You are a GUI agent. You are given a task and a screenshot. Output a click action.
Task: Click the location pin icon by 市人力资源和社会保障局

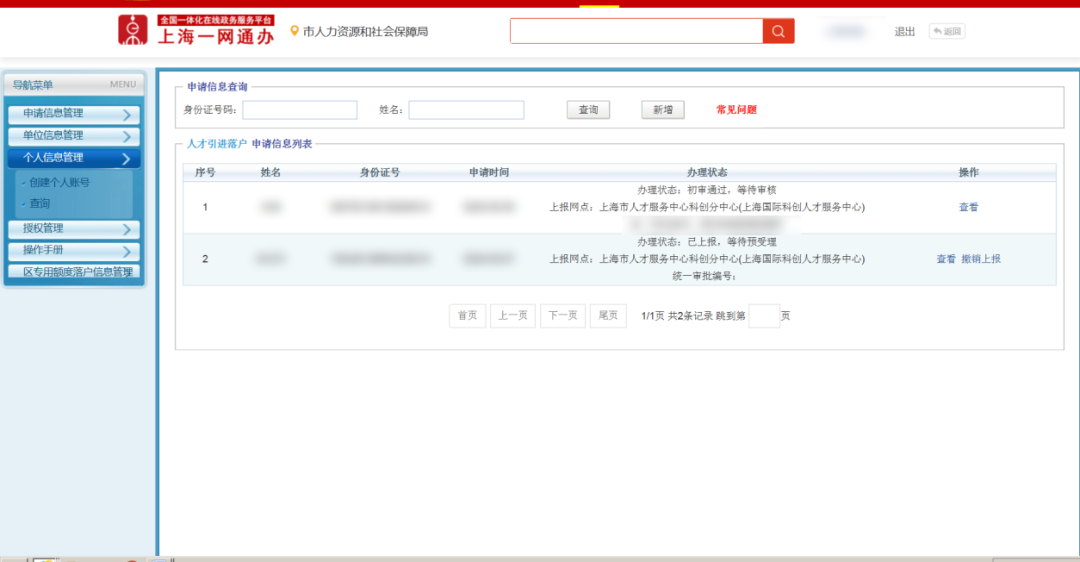[294, 31]
